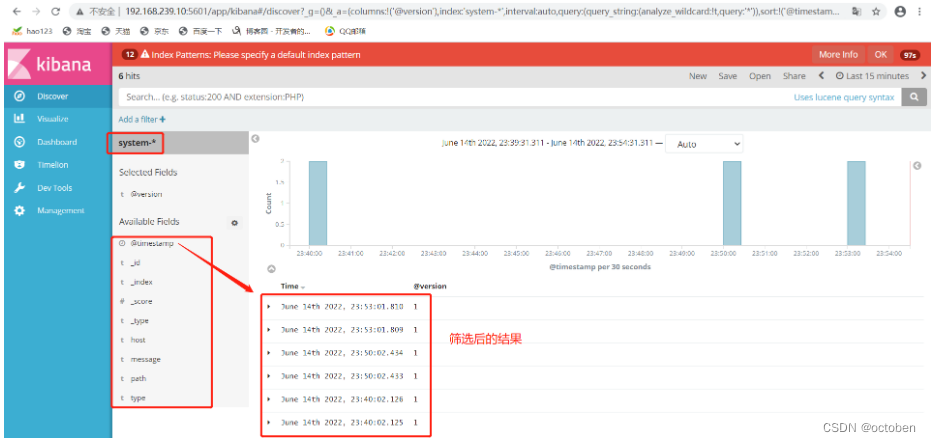The image size is (931, 442).
Task: Click the histogram bar at 23:40:00
Action: point(318,203)
